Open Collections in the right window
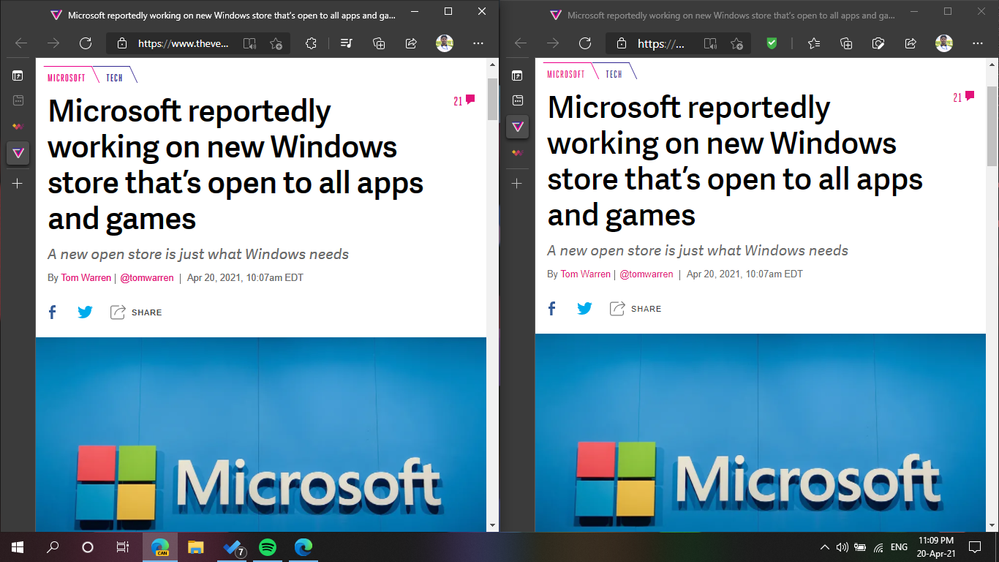 [x=846, y=43]
